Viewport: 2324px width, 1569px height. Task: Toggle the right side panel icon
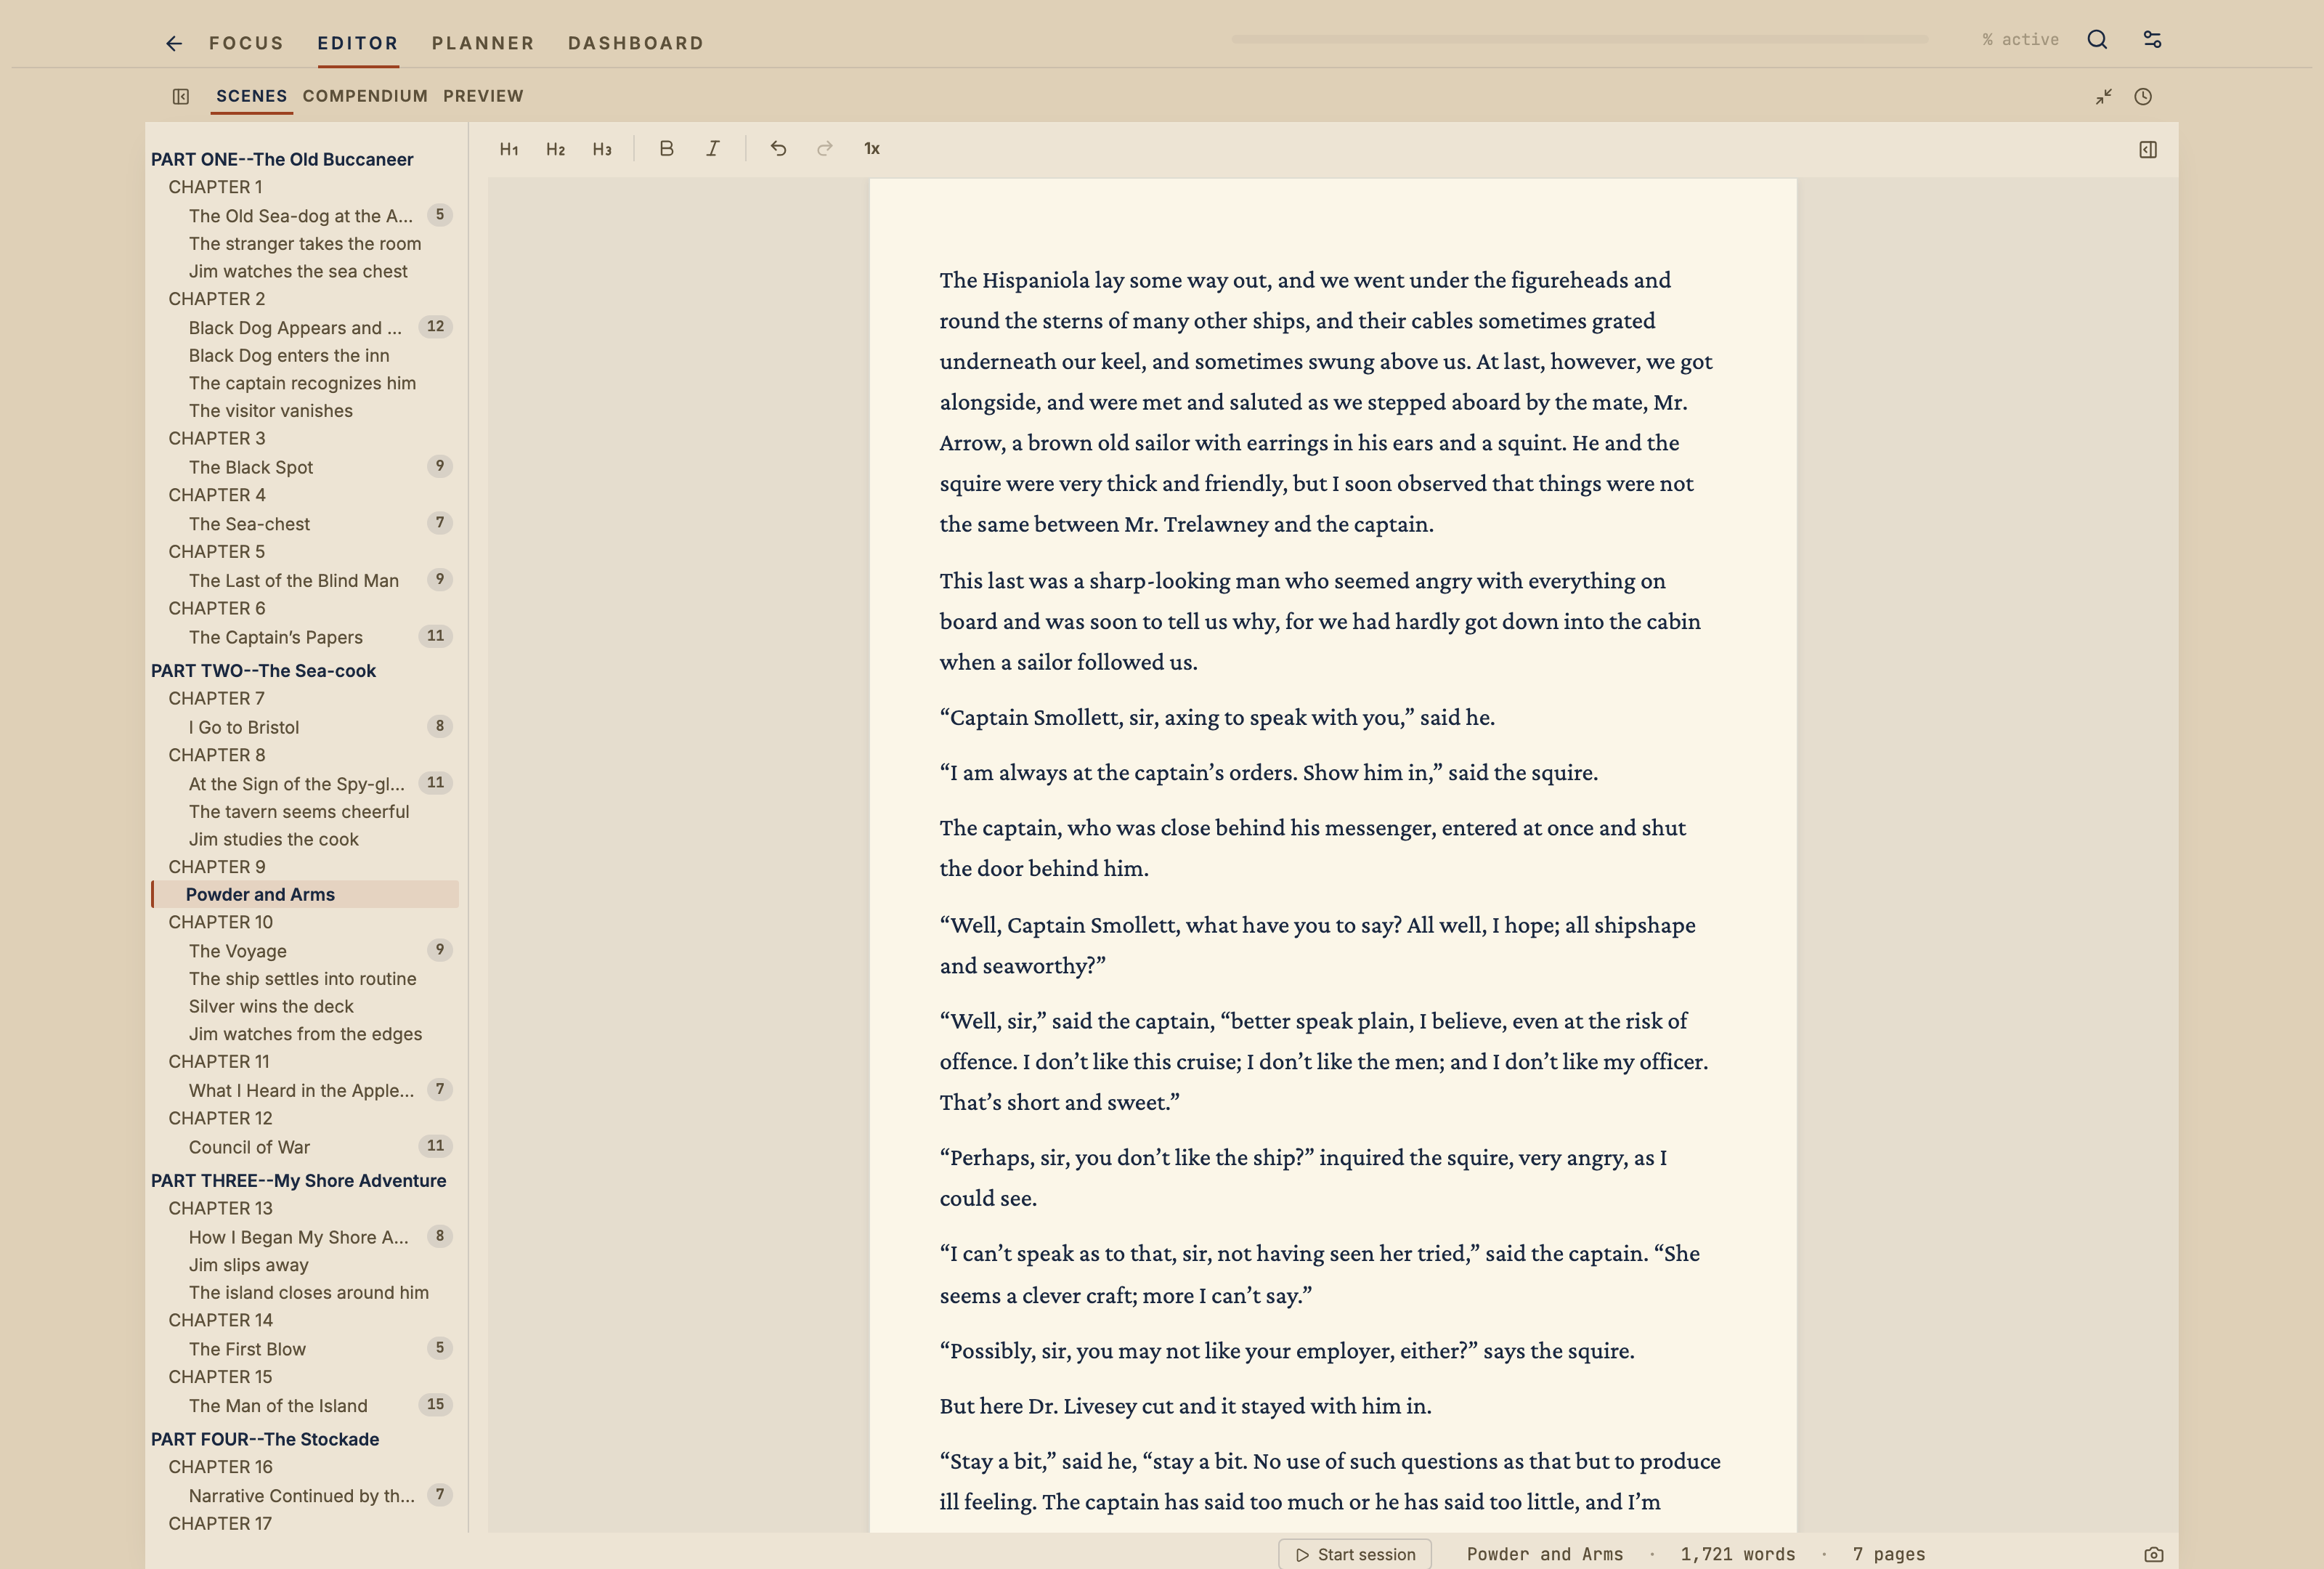(x=2147, y=150)
